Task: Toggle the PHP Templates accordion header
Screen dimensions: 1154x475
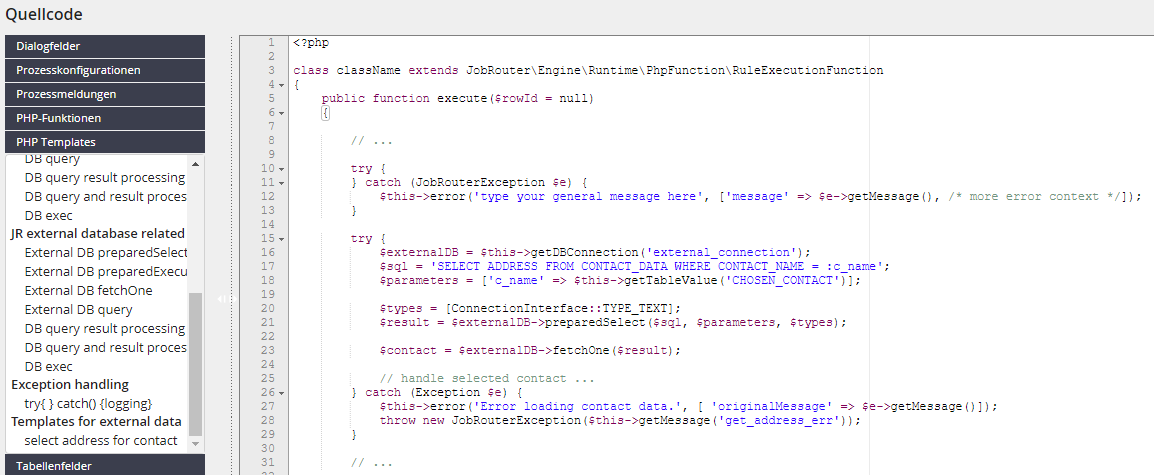Action: point(105,142)
